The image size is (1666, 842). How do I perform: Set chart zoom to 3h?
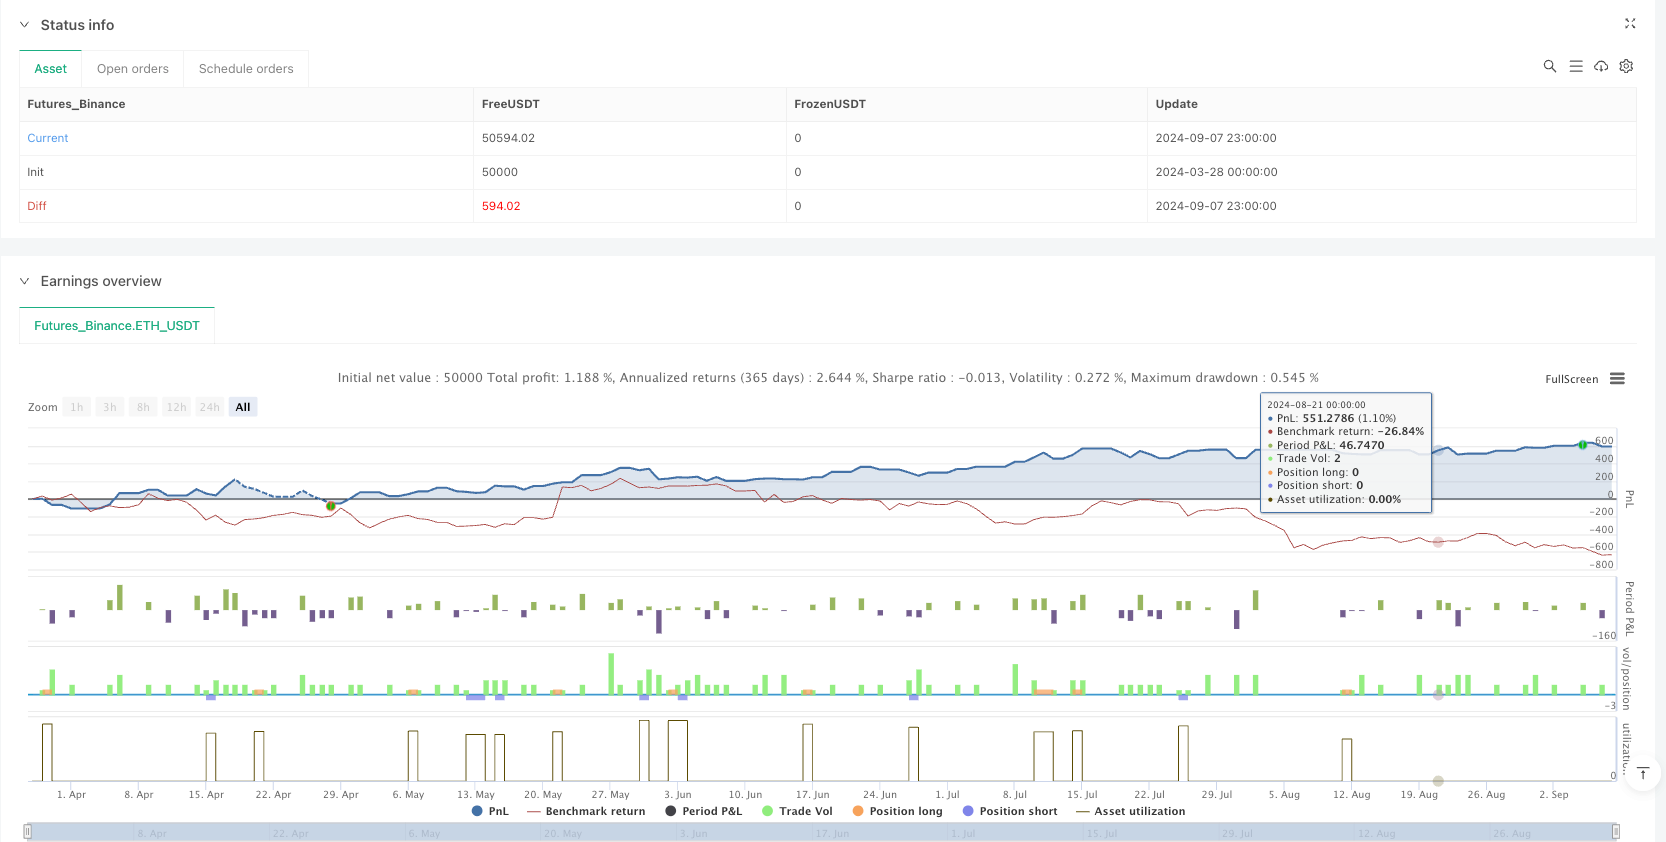pyautogui.click(x=110, y=407)
